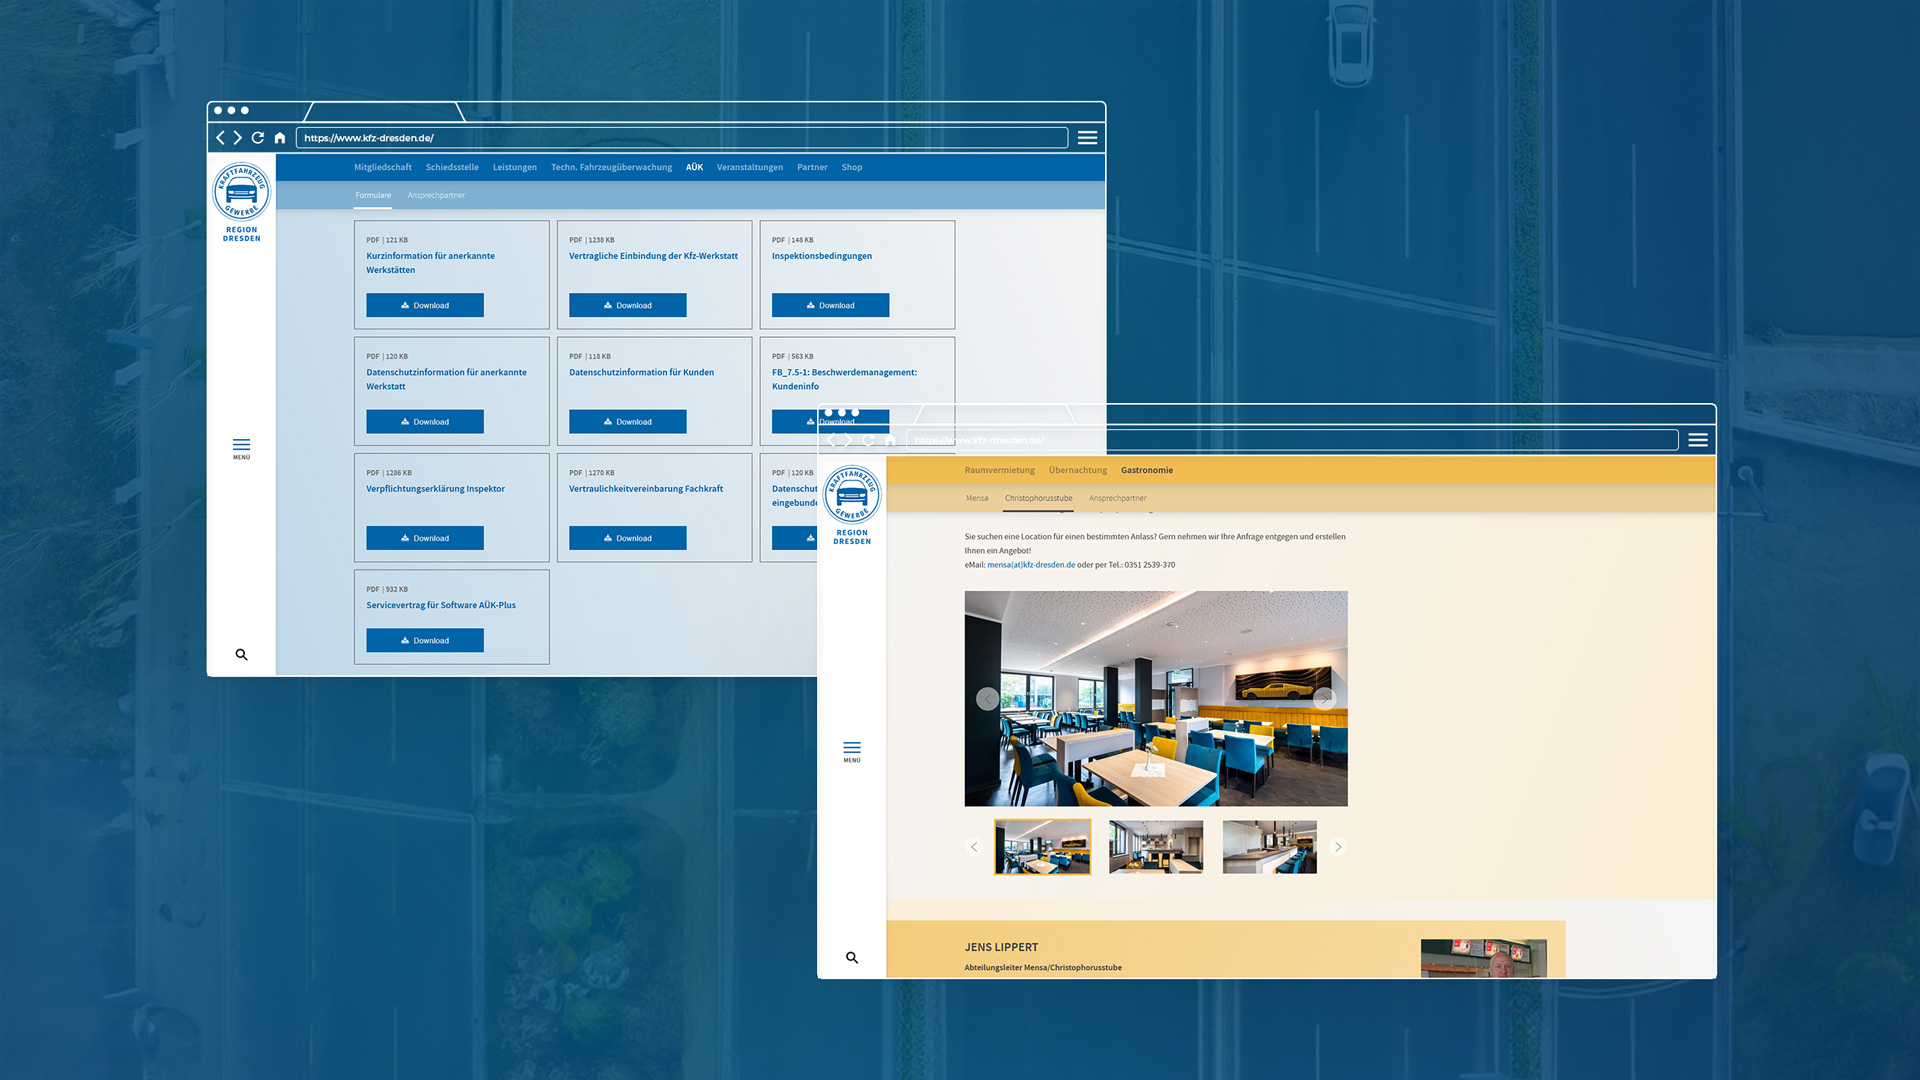
Task: Select the second restaurant thumbnail image
Action: pos(1155,847)
